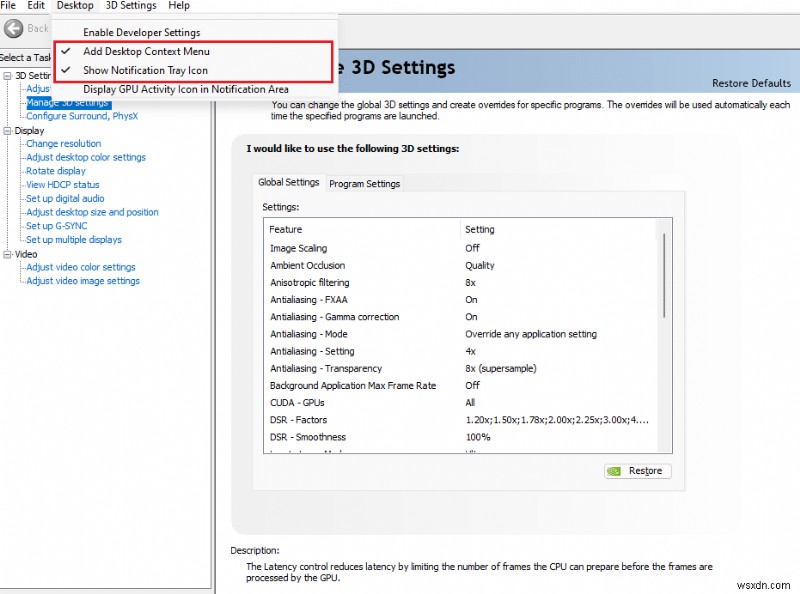Open the Edit menu
Viewport: 800px width, 594px height.
pos(36,5)
